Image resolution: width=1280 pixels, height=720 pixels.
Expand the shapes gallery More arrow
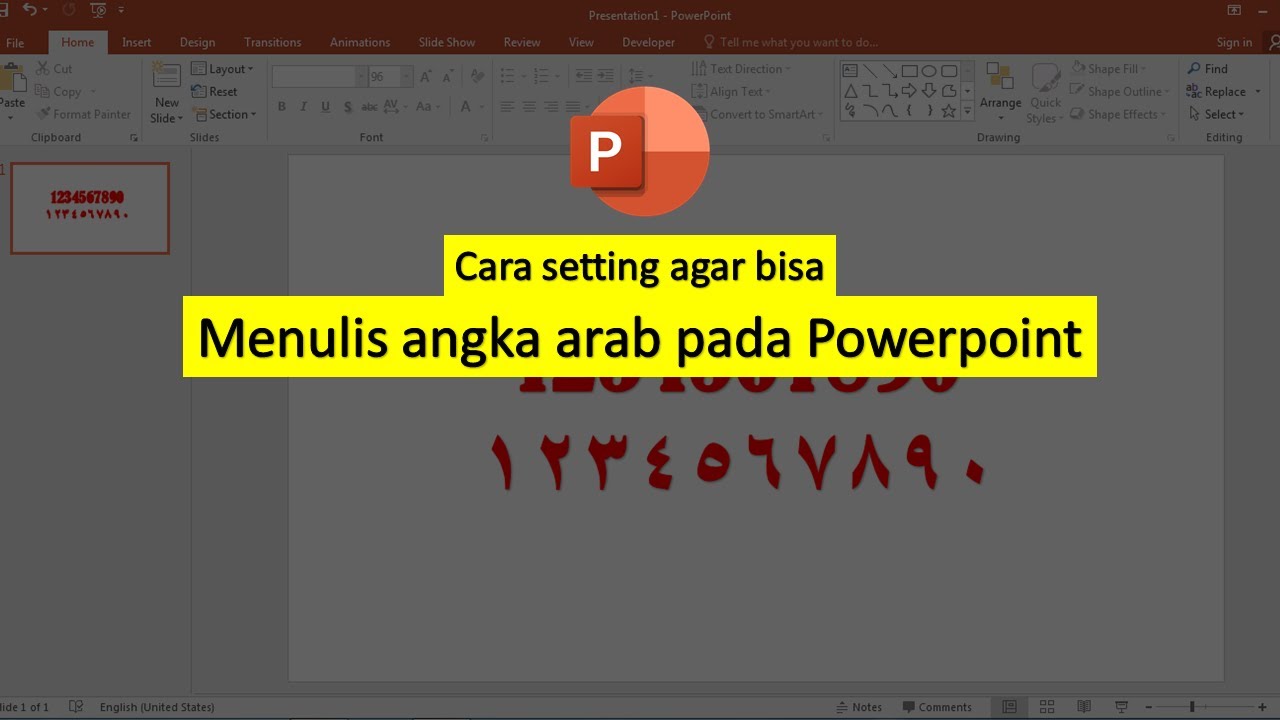coord(967,111)
